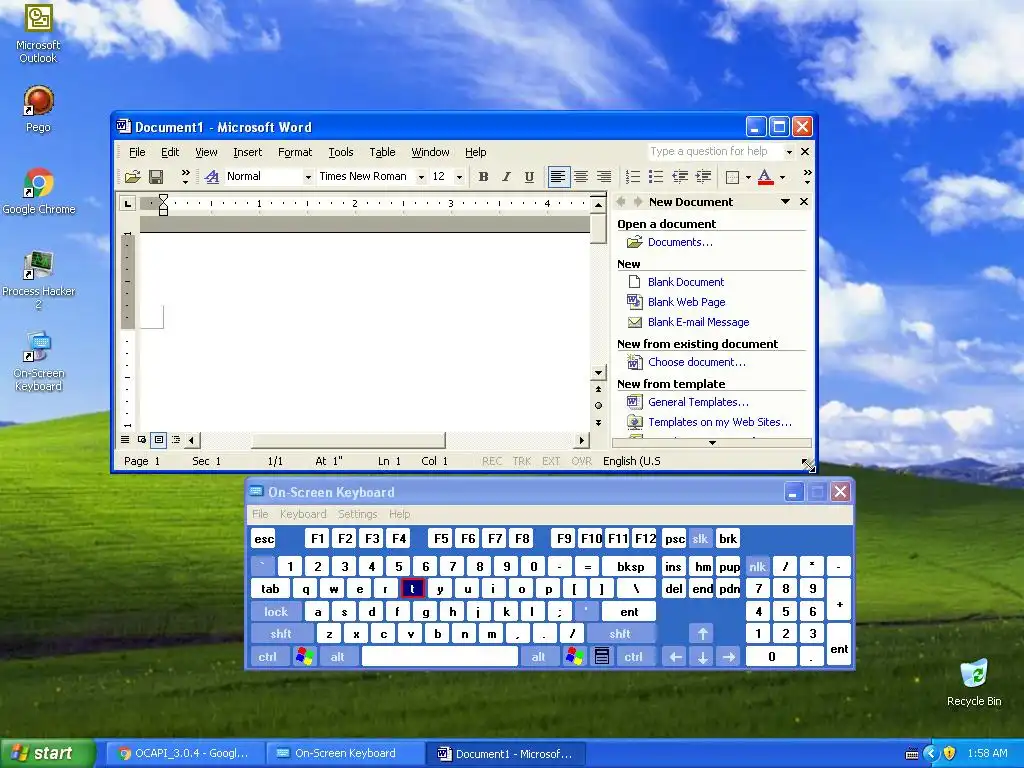Open the border style dropdown arrow
This screenshot has height=768, width=1024.
click(x=748, y=177)
